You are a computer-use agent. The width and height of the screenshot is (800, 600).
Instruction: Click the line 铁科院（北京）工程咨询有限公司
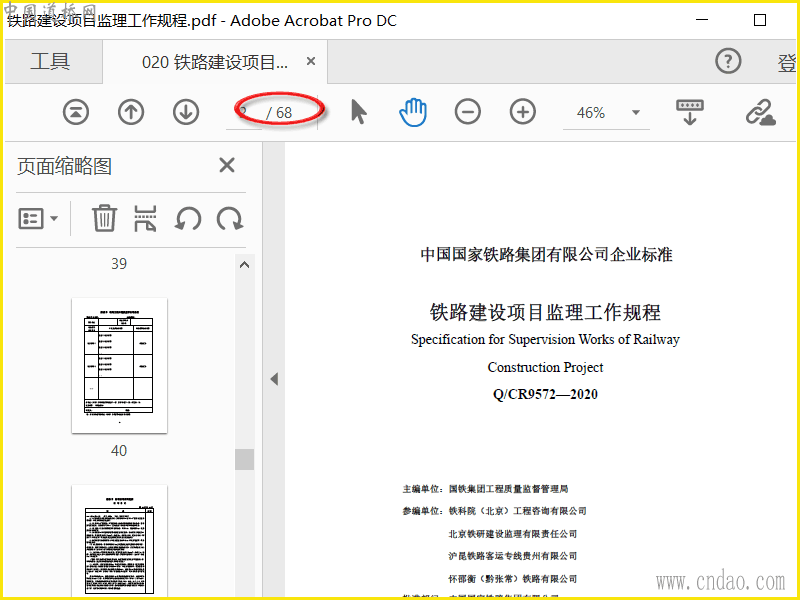tap(517, 511)
